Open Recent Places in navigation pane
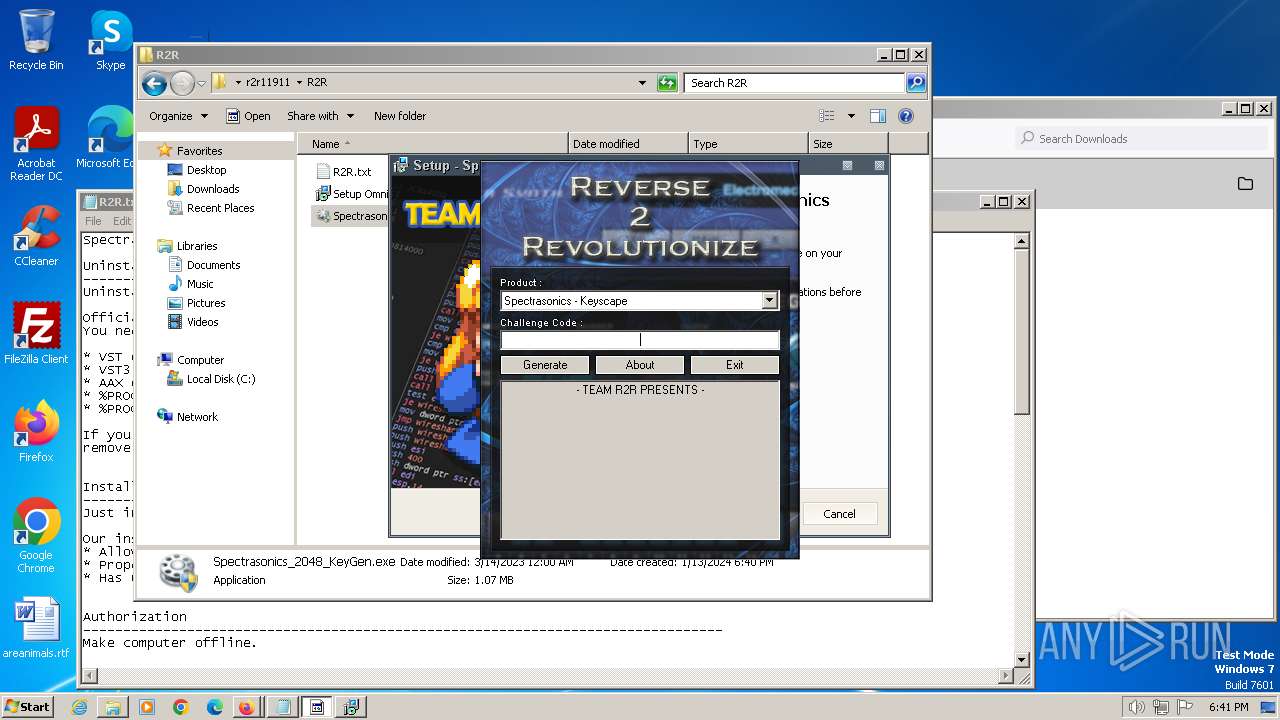 tap(220, 208)
